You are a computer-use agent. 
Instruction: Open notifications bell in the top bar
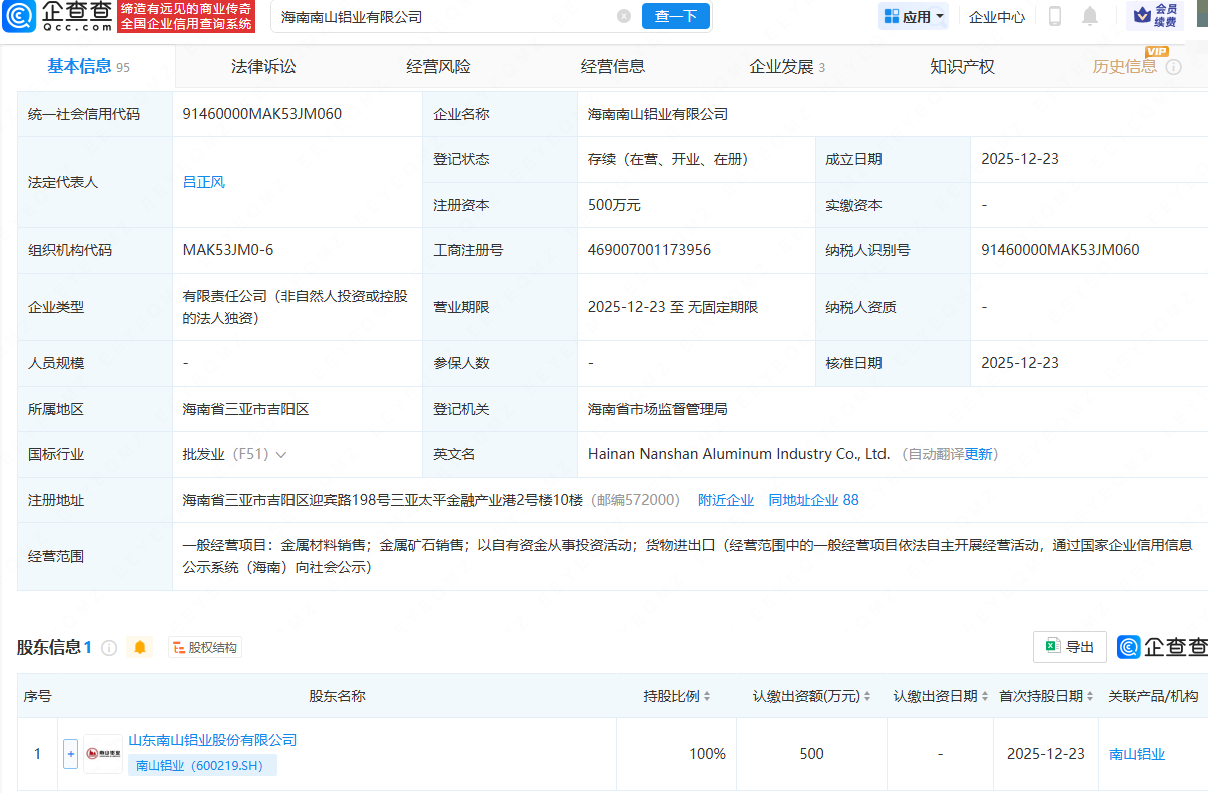(1089, 17)
